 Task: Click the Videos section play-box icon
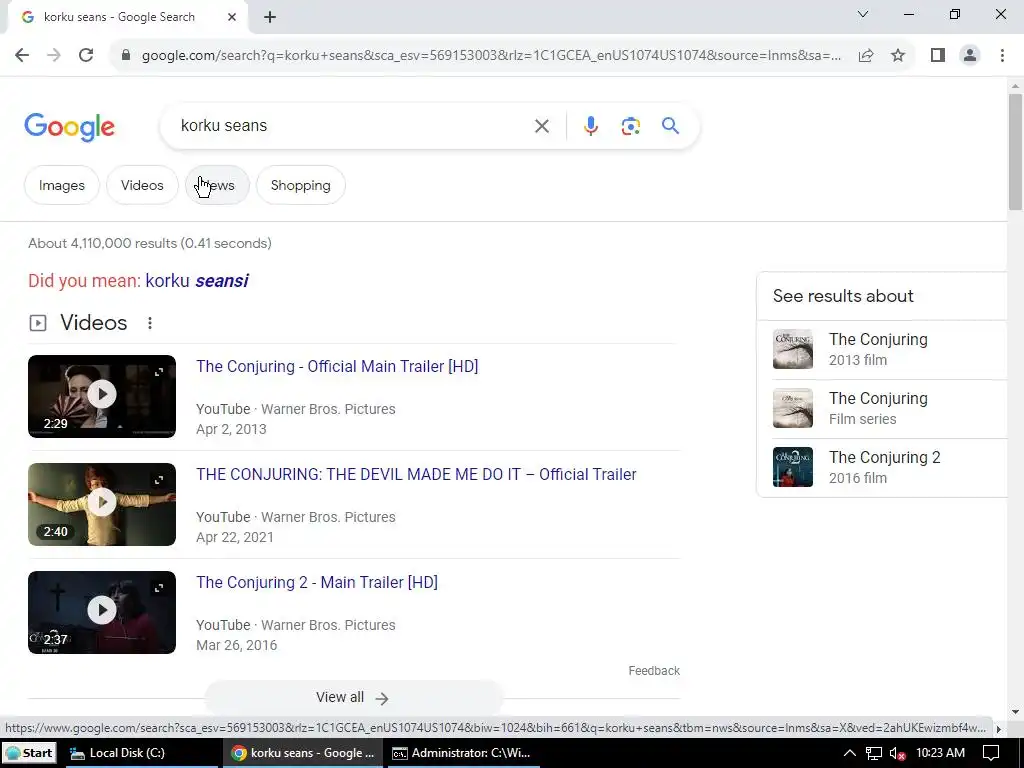(38, 323)
